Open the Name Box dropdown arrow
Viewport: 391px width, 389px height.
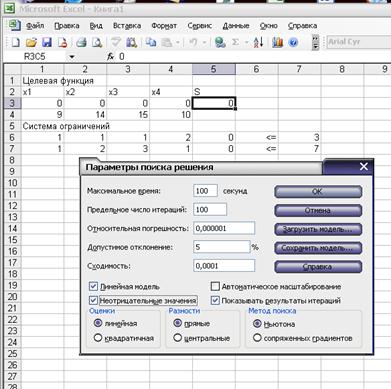(72, 57)
